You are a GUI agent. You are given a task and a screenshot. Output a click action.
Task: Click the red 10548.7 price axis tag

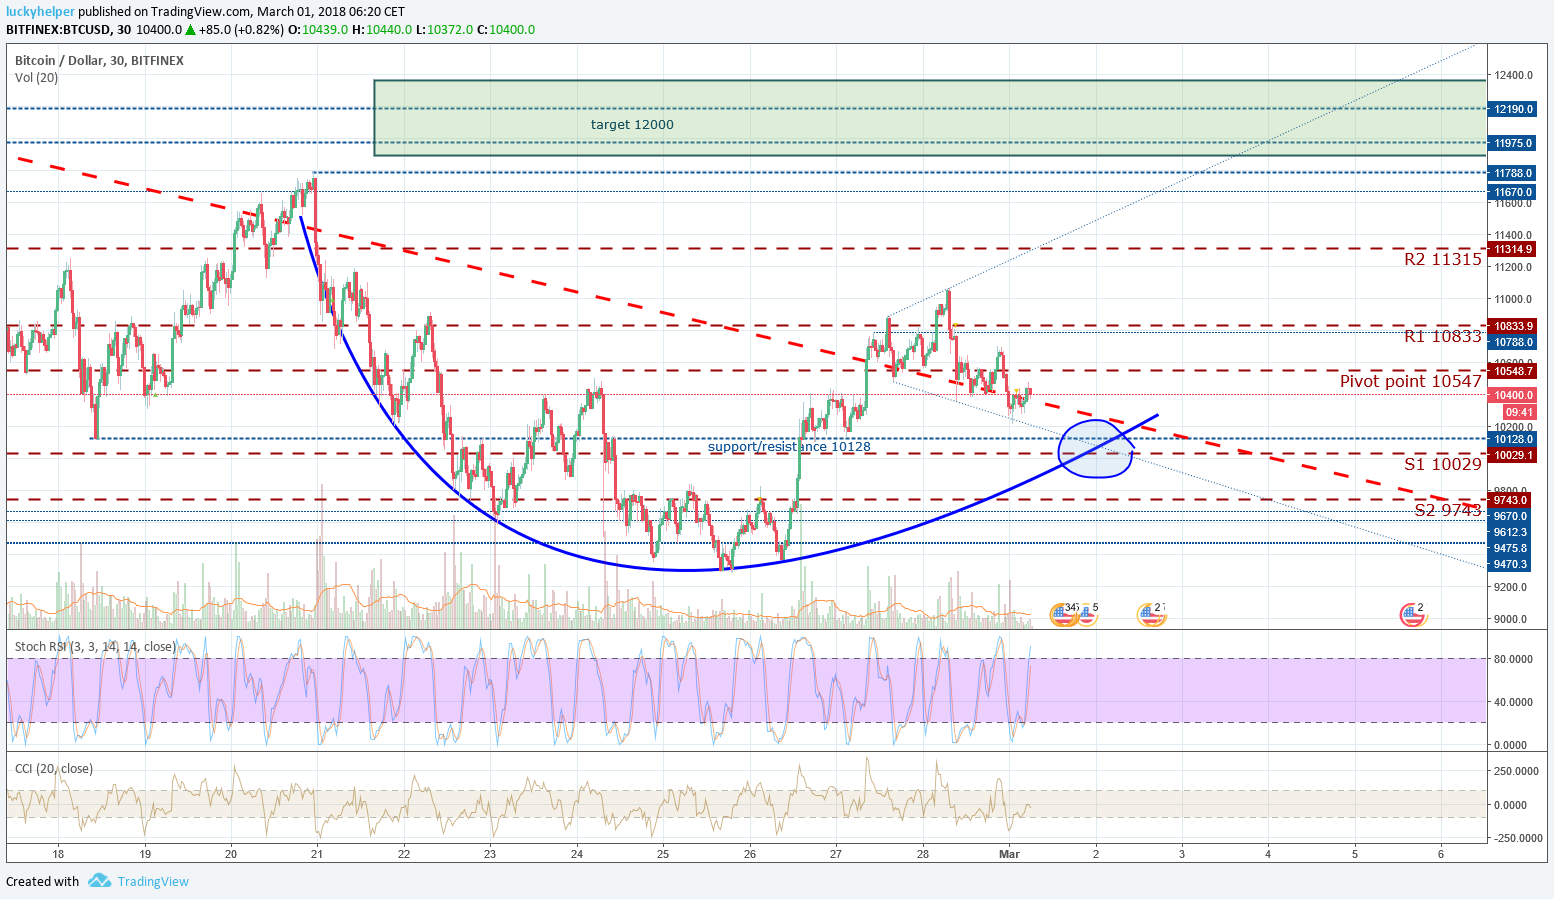click(1514, 371)
